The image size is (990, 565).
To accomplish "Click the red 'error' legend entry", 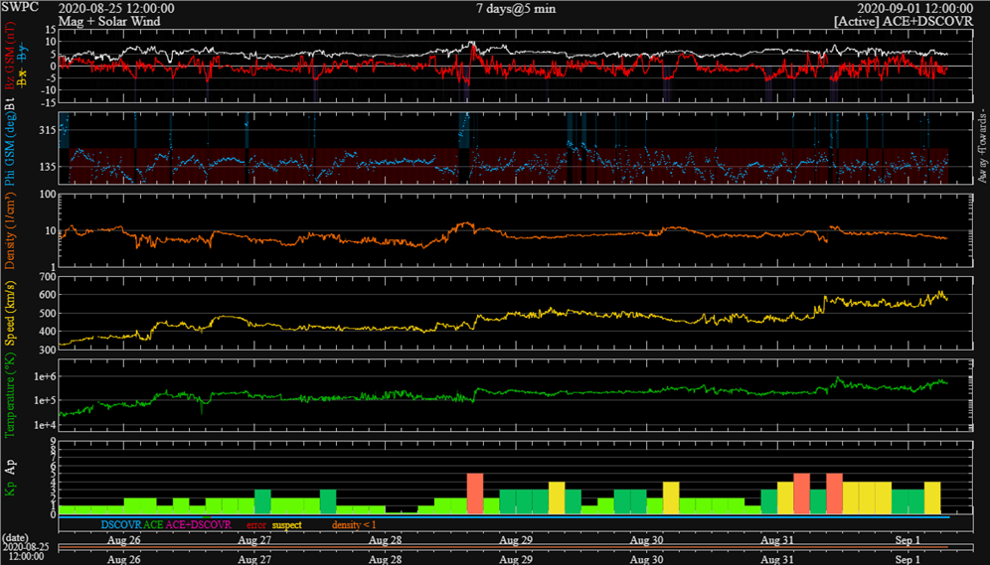I will [x=256, y=525].
